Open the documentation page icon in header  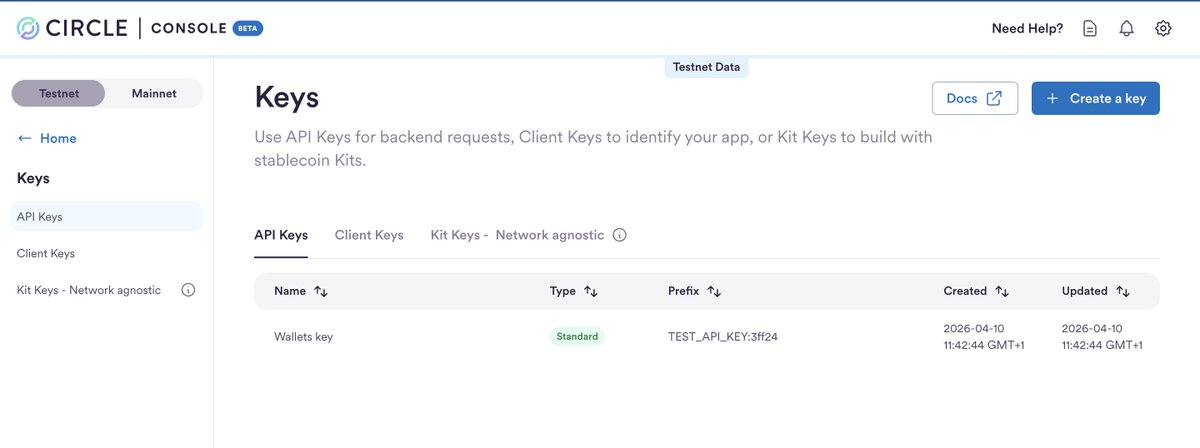click(1090, 29)
